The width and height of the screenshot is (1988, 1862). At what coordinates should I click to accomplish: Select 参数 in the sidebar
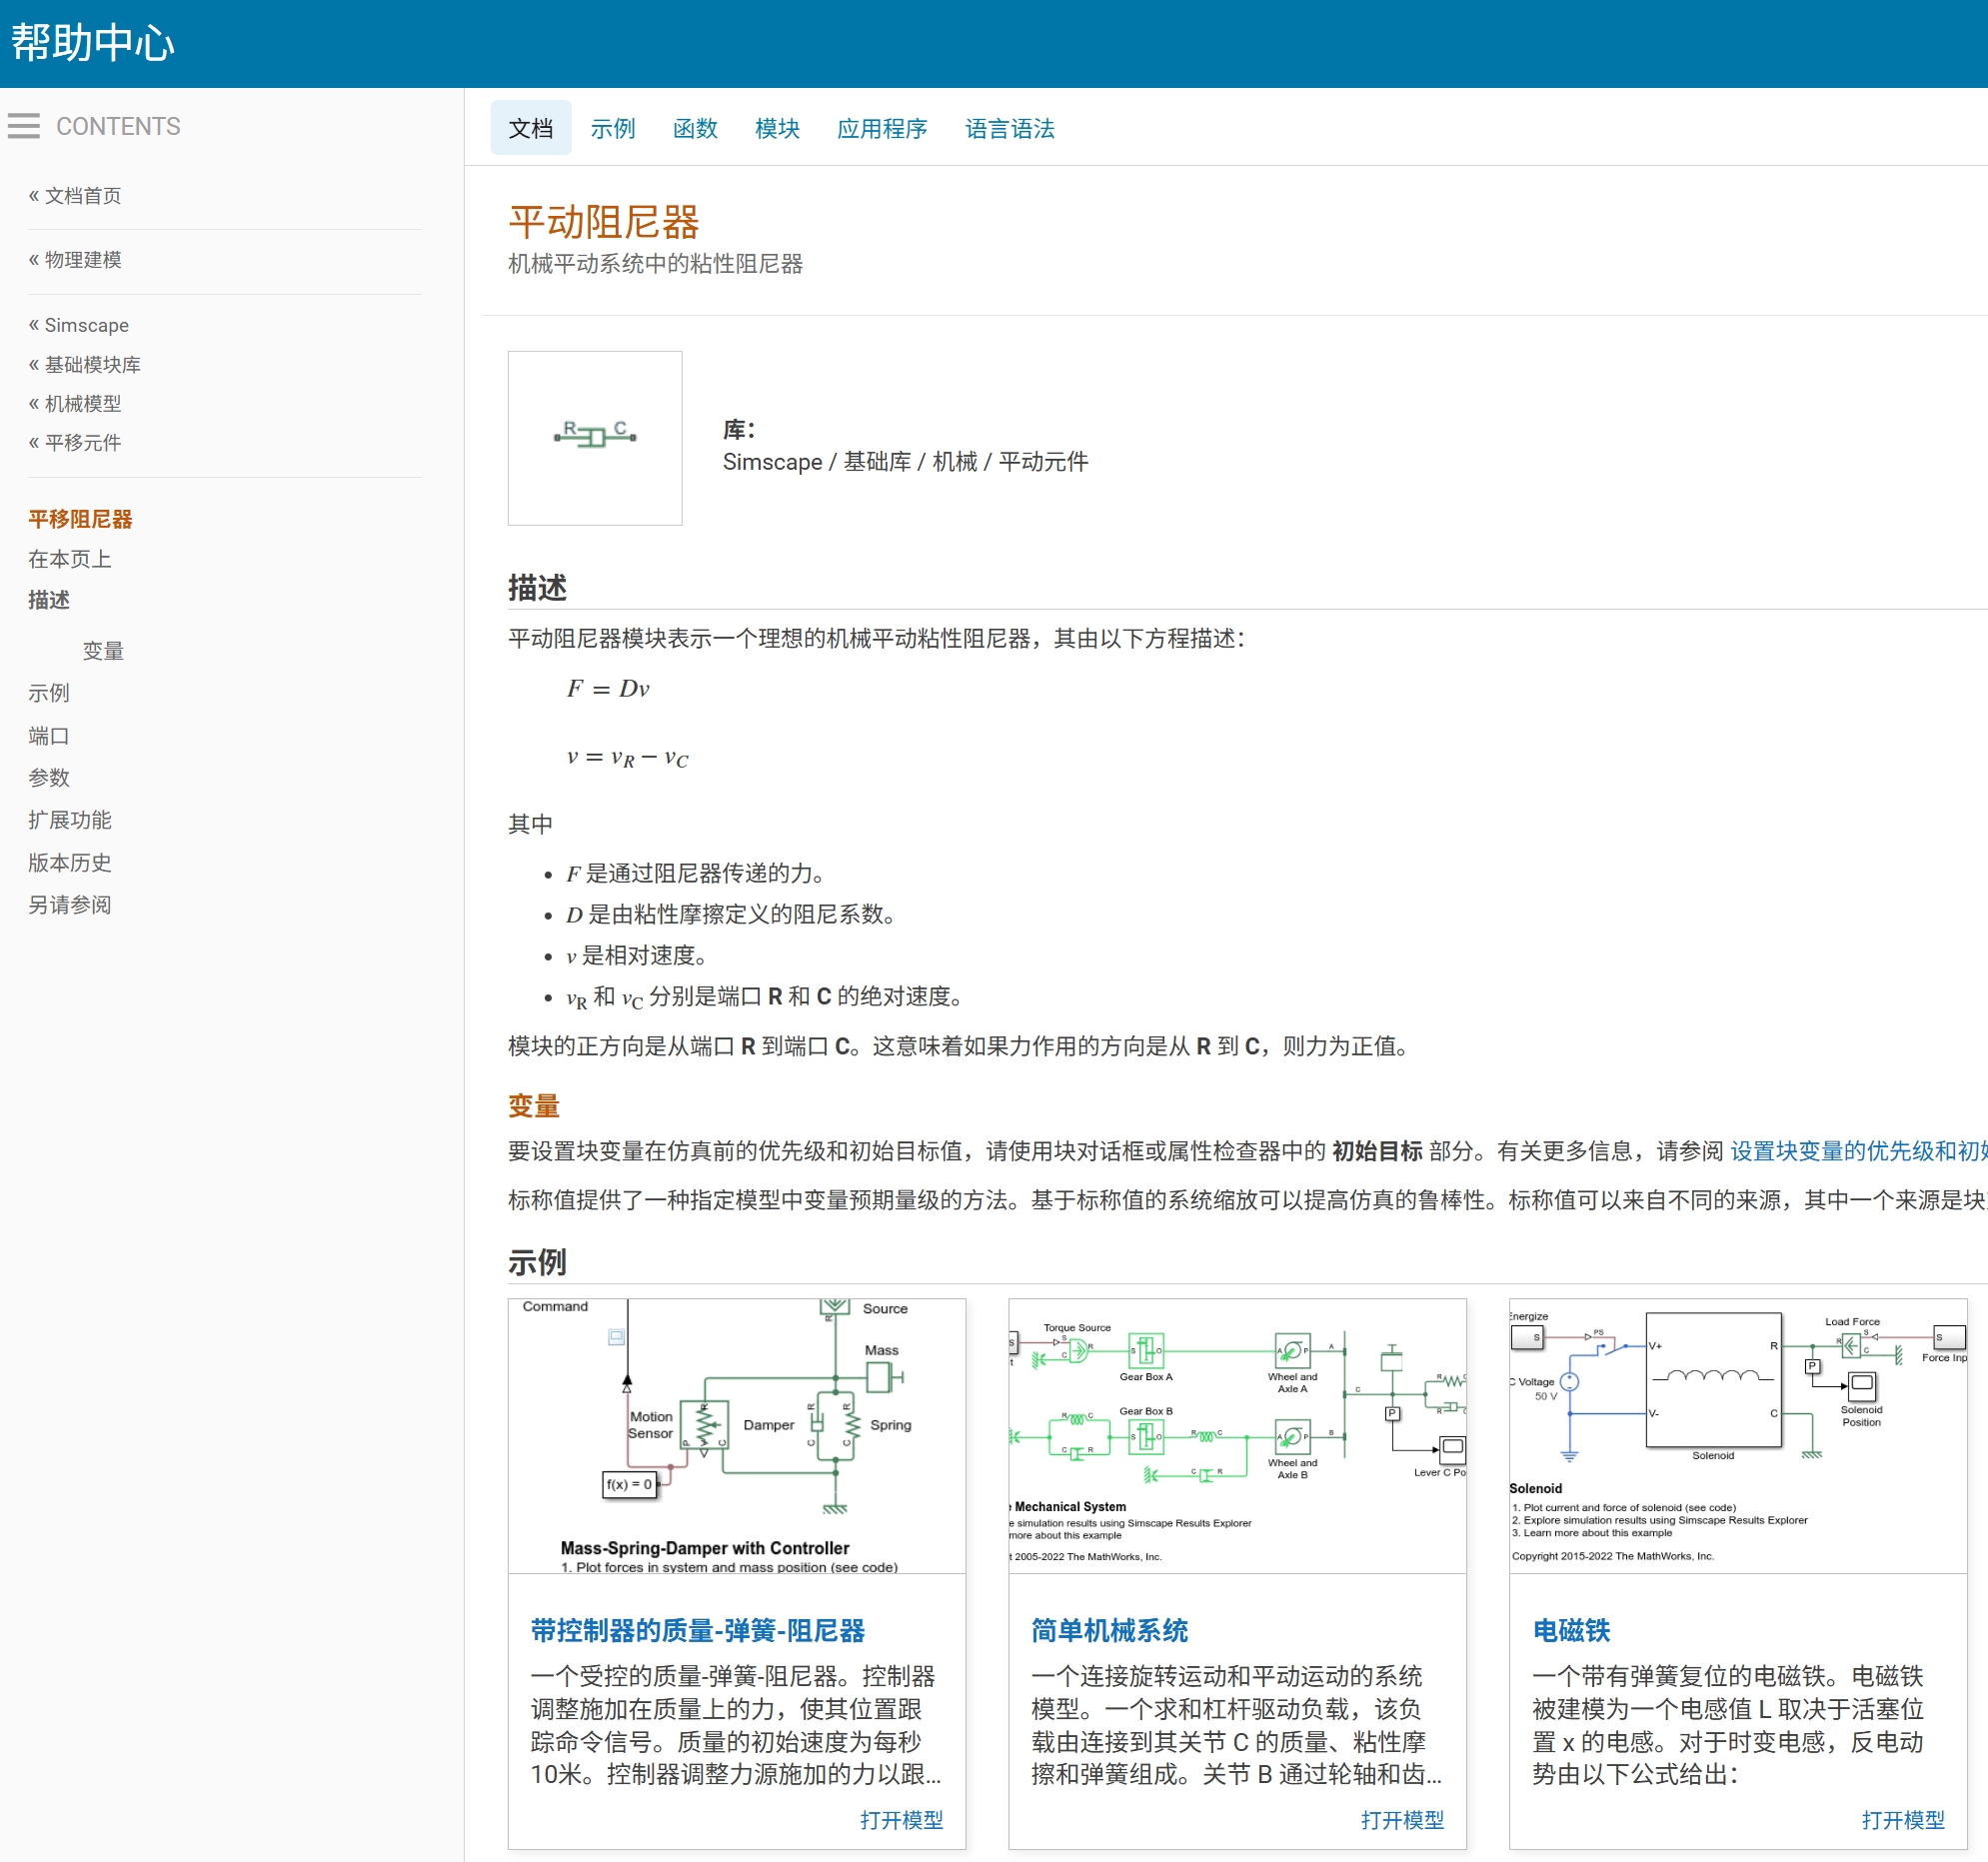[48, 778]
